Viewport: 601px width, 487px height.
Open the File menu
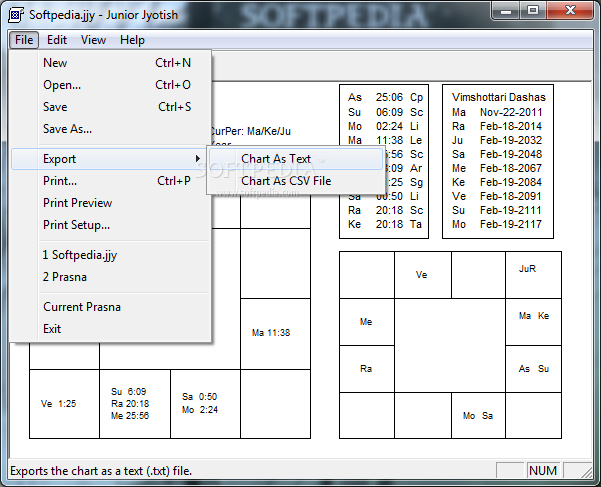[x=24, y=40]
